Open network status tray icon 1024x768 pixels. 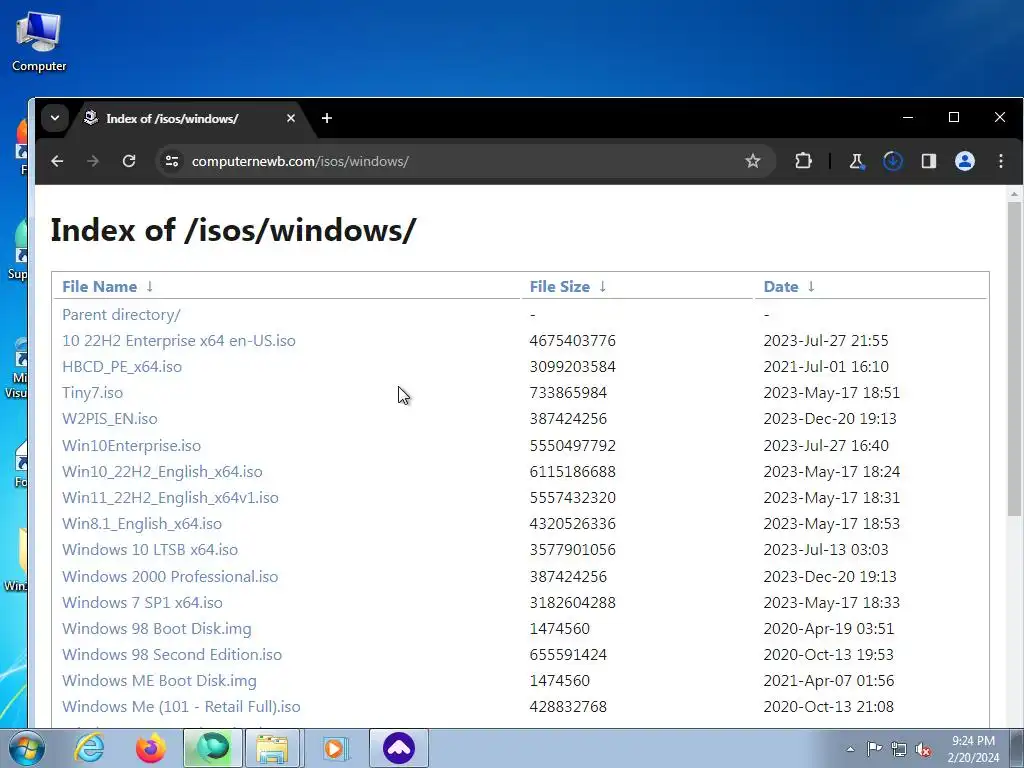click(x=899, y=749)
